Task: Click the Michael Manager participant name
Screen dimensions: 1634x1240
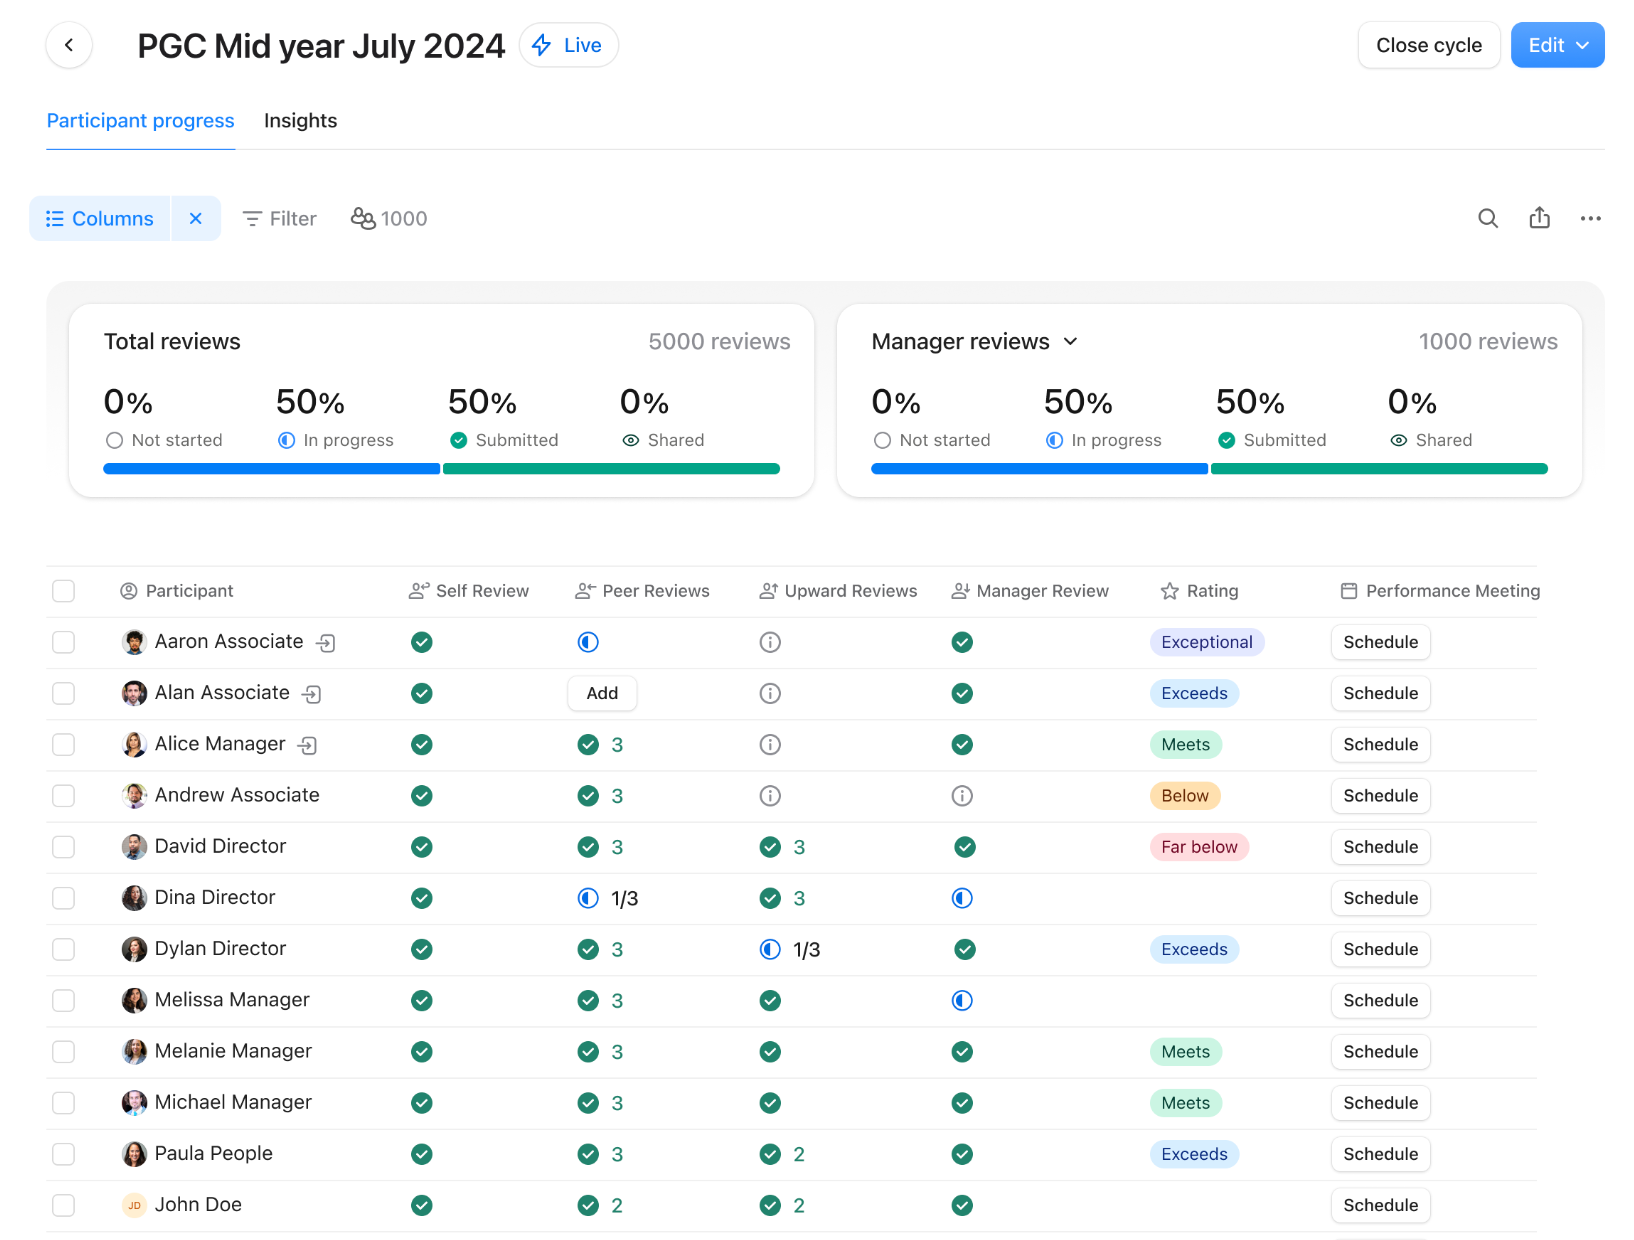Action: [233, 1102]
